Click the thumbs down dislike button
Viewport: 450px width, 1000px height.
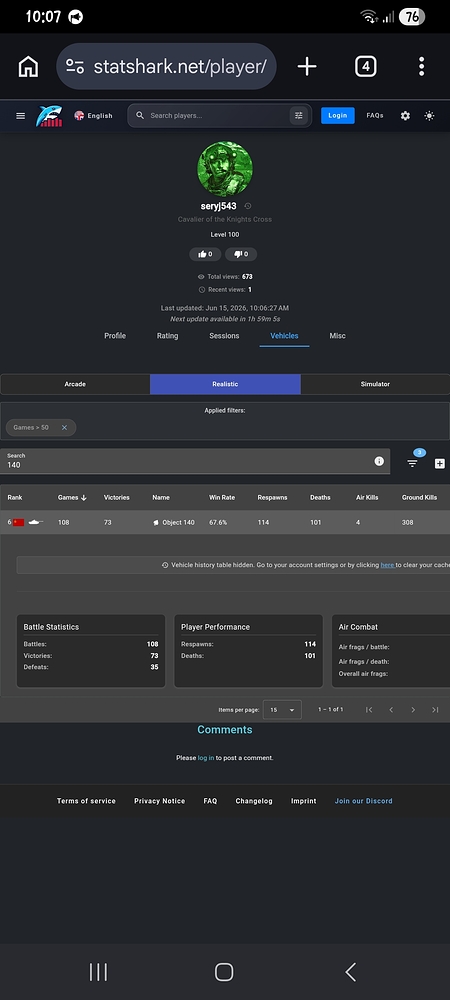(x=241, y=254)
